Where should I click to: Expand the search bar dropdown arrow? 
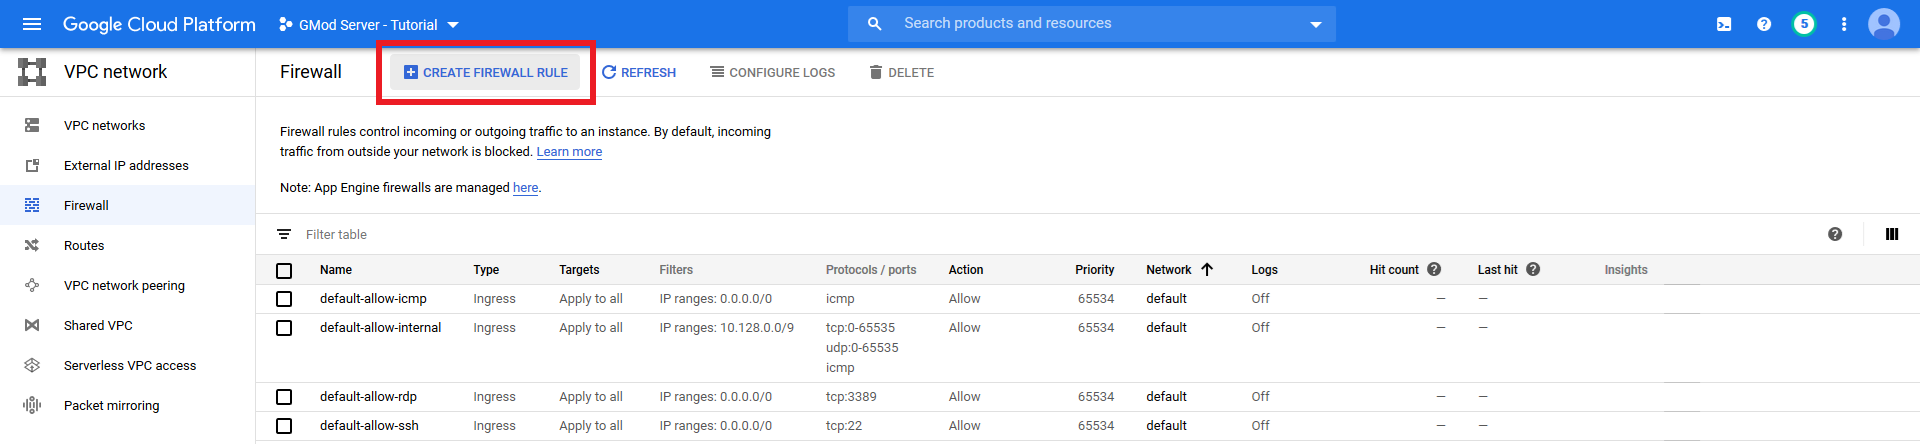pyautogui.click(x=1316, y=24)
